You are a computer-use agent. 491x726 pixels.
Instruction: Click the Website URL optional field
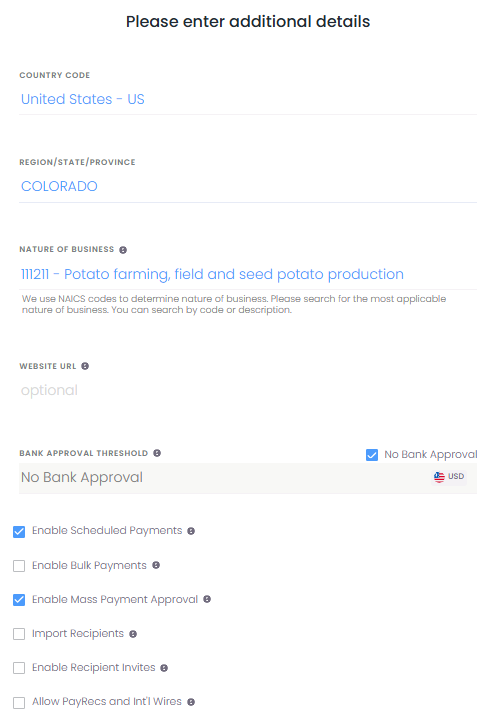[x=248, y=390]
